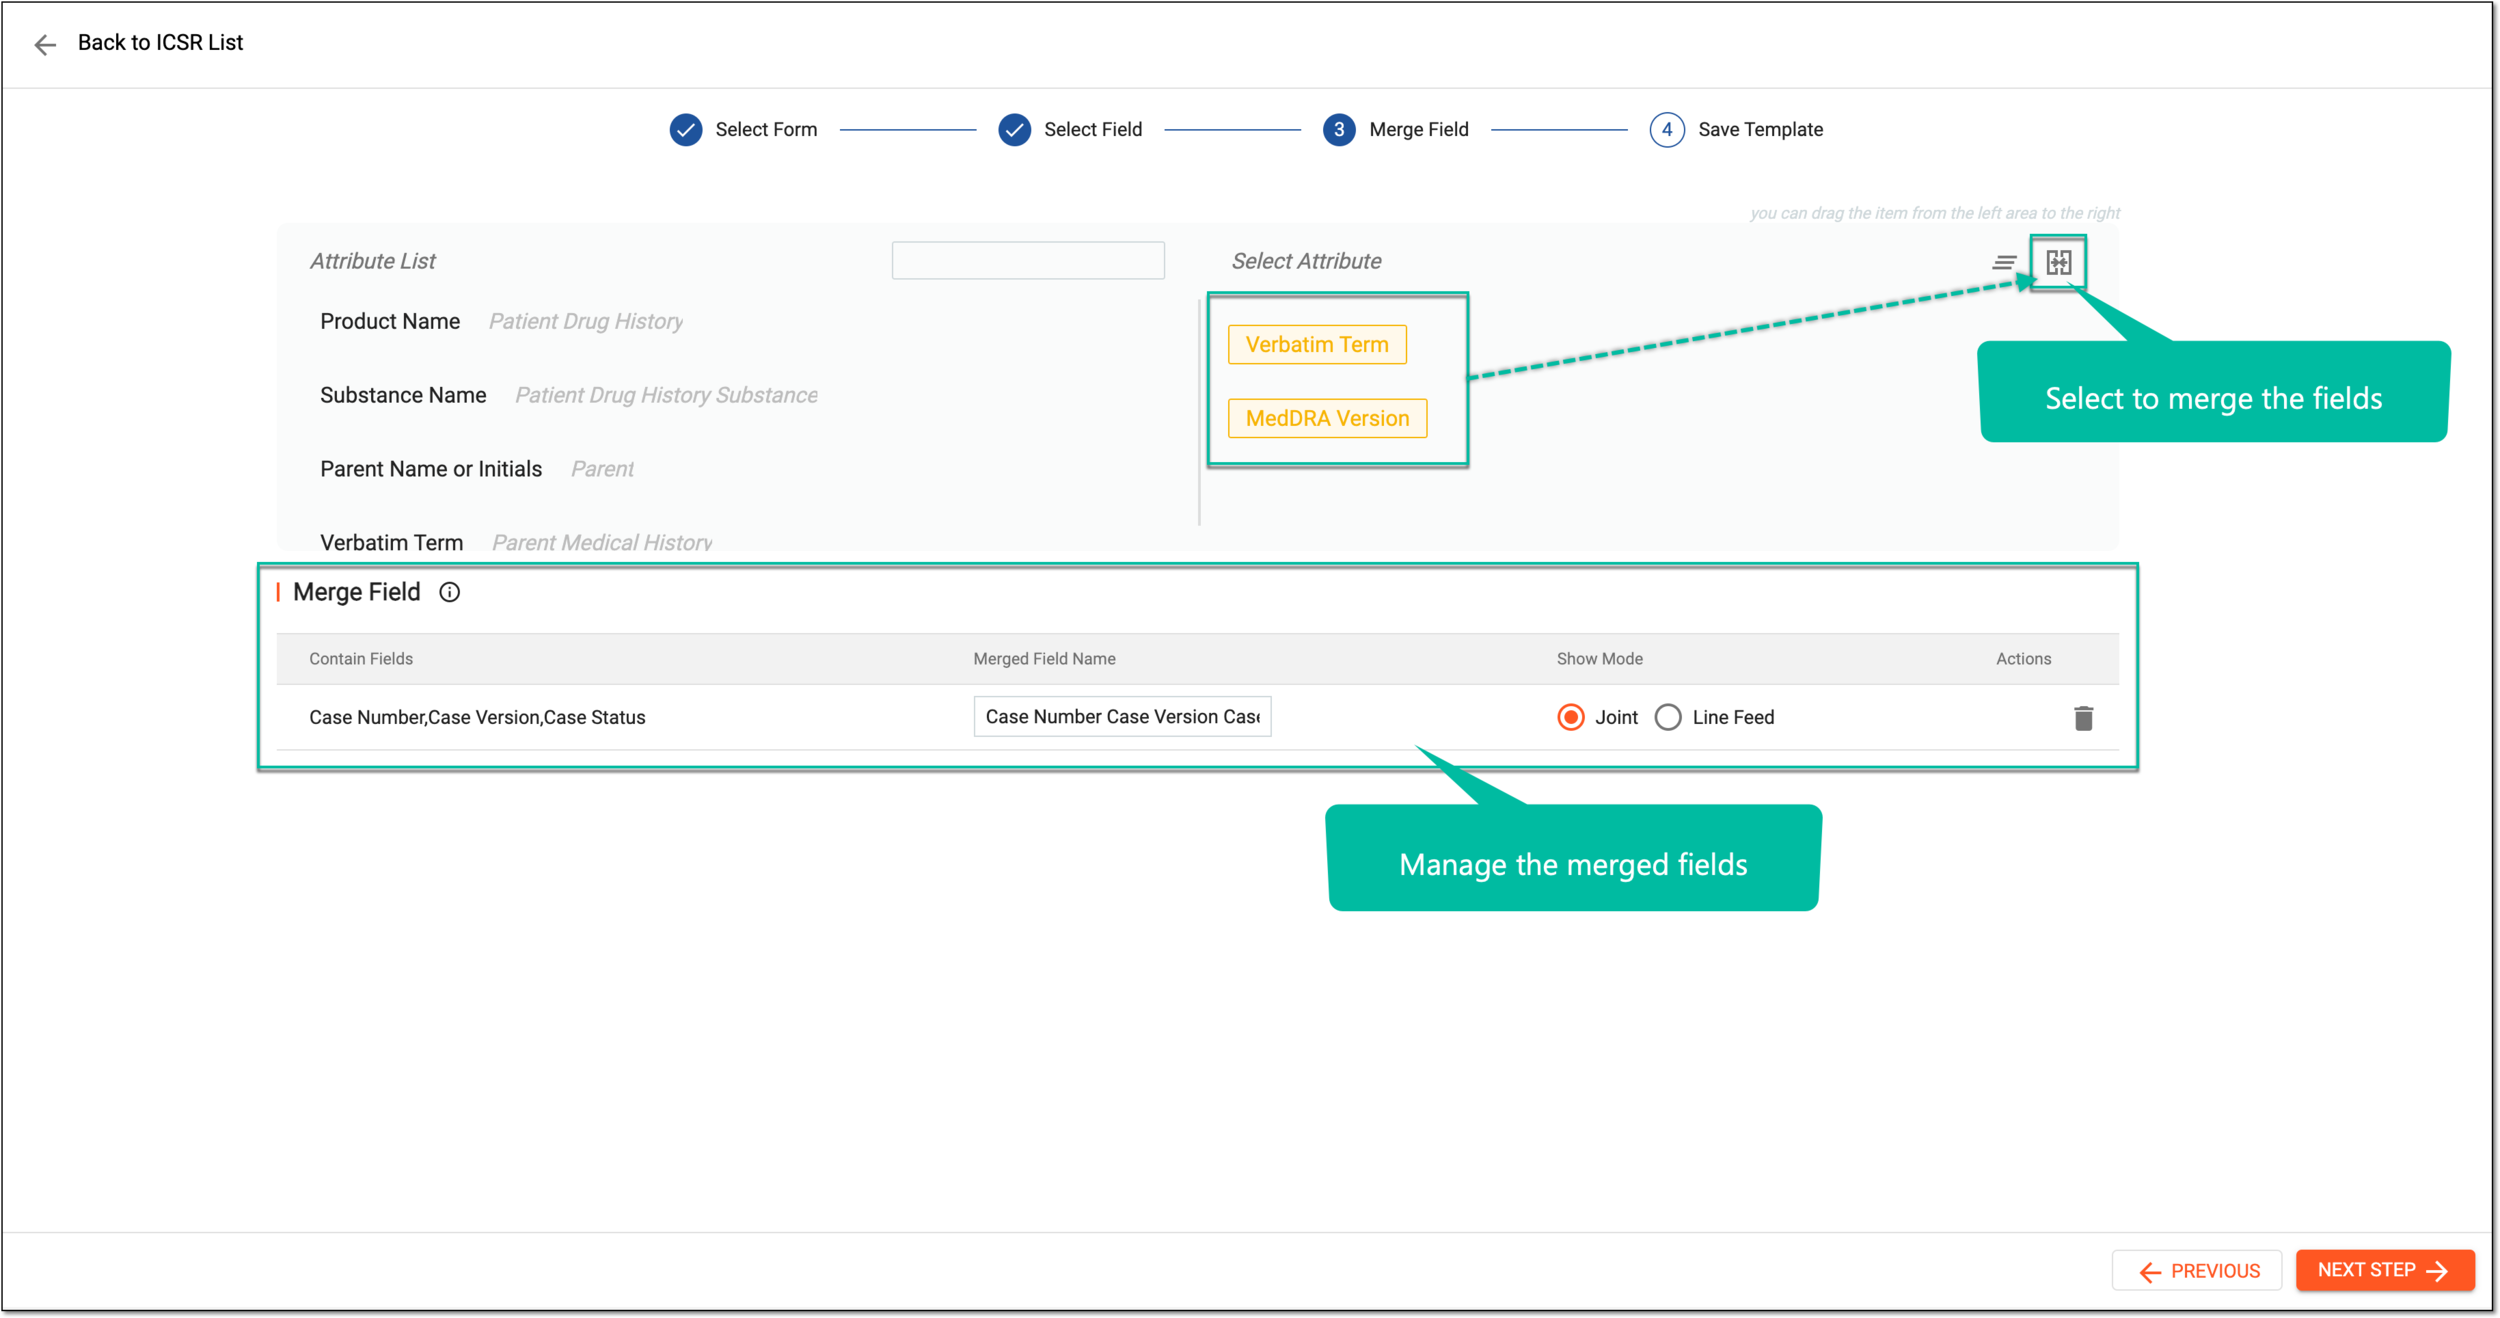
Task: Select Parent Name or Initials attribute
Action: coord(431,469)
